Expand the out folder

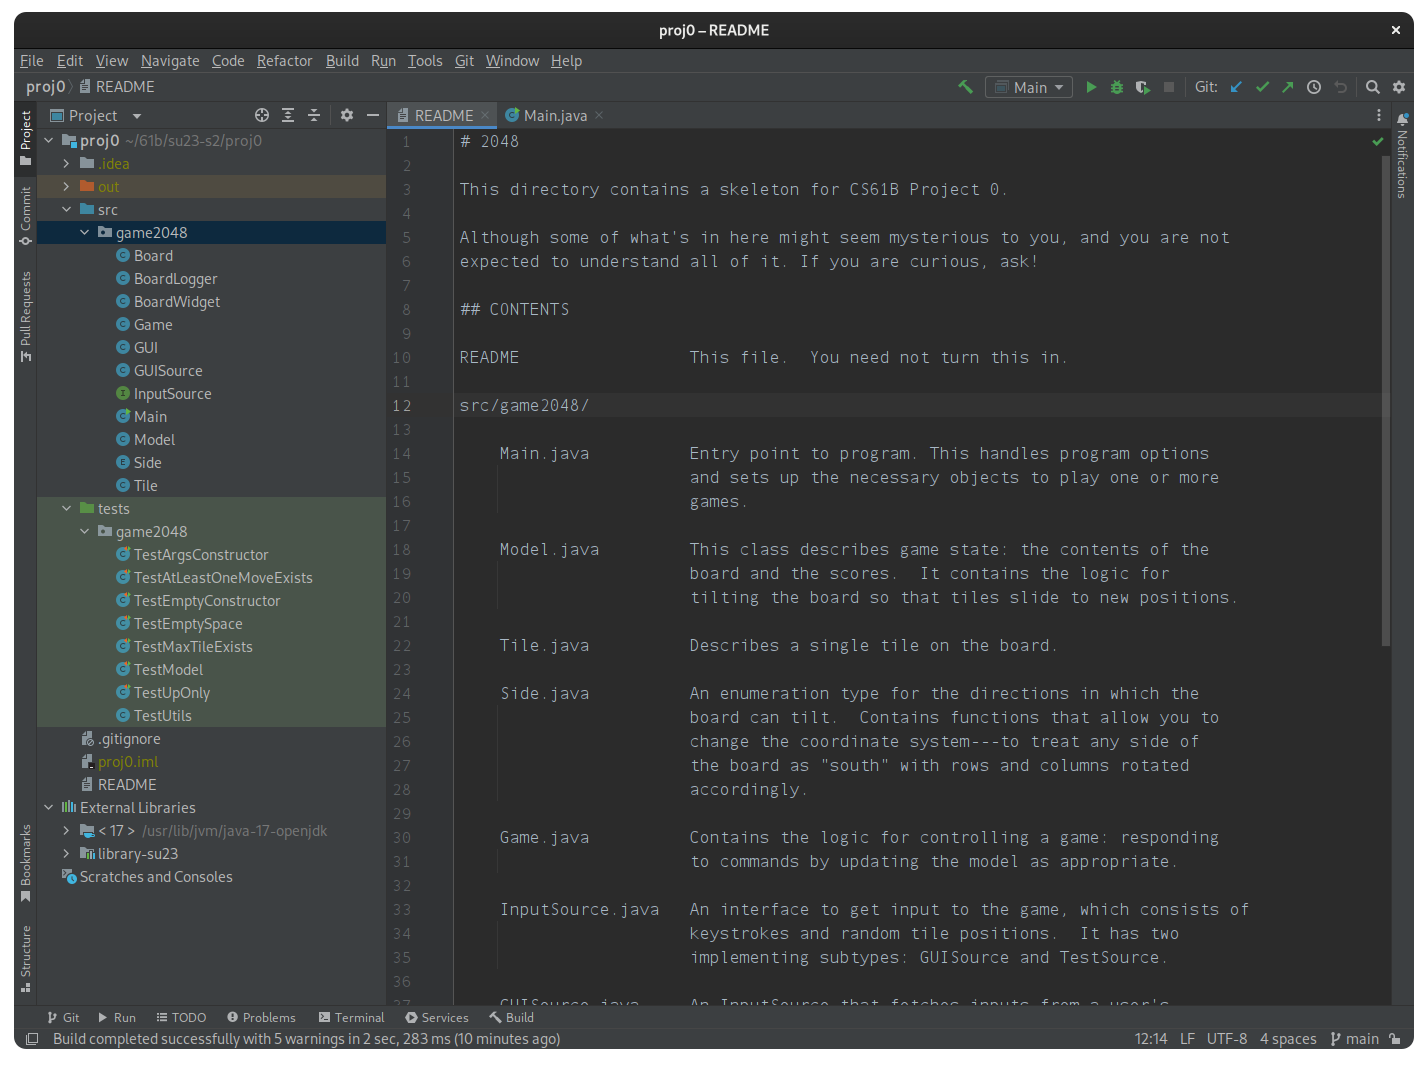coord(67,187)
